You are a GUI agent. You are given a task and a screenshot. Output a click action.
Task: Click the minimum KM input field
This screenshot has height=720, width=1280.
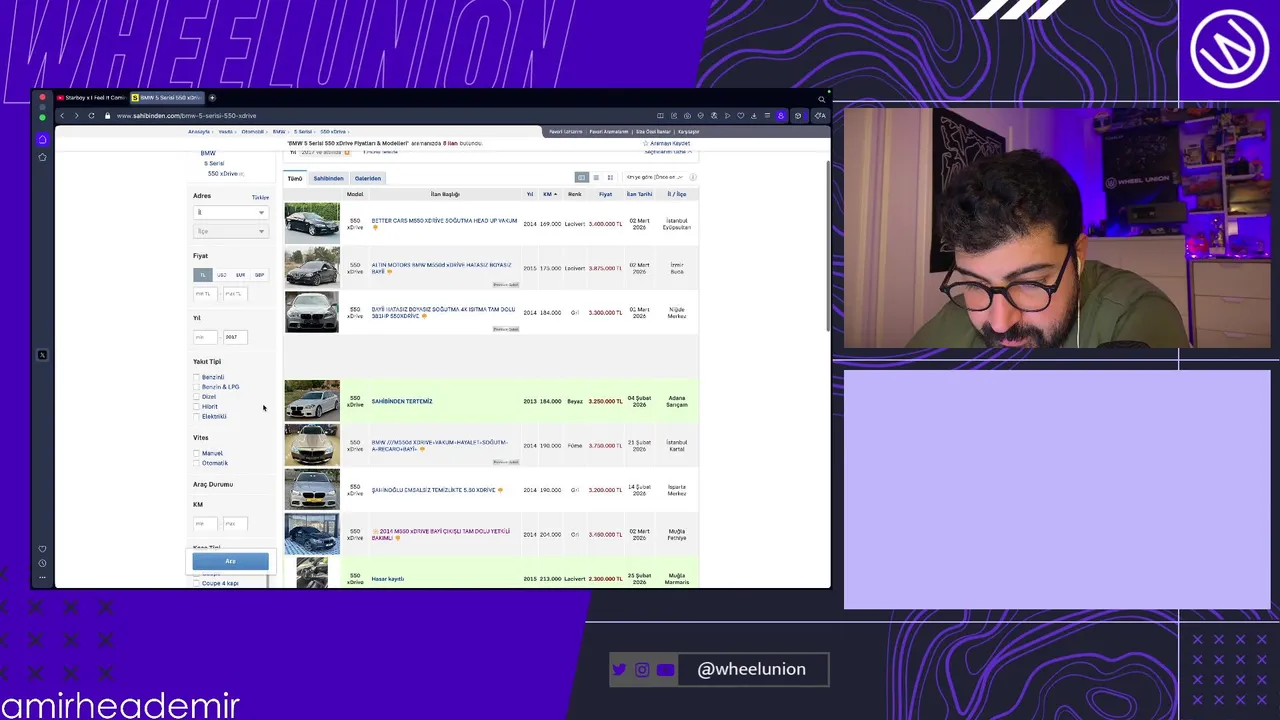[x=204, y=524]
